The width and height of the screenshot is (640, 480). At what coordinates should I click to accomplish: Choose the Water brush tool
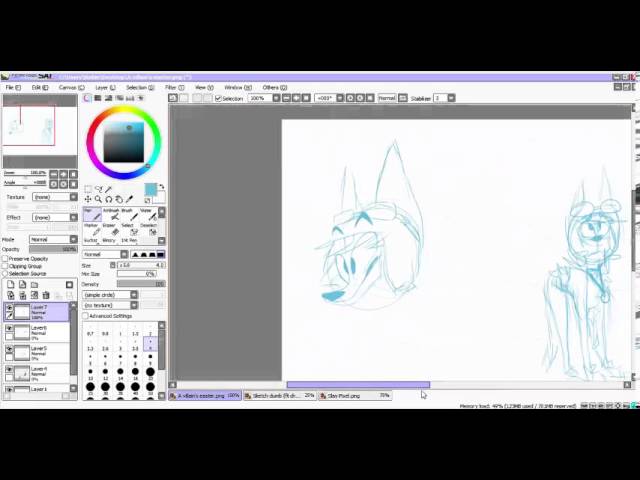click(148, 214)
